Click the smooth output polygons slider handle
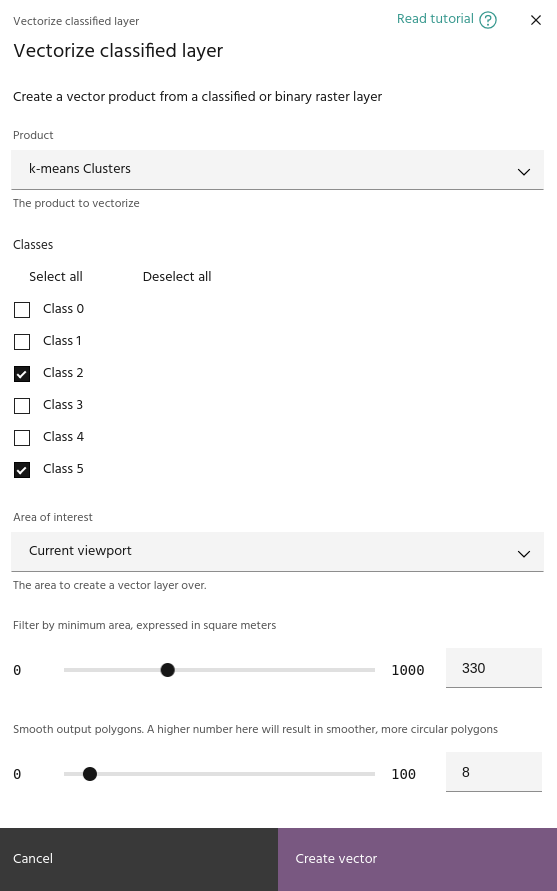557x891 pixels. (90, 774)
